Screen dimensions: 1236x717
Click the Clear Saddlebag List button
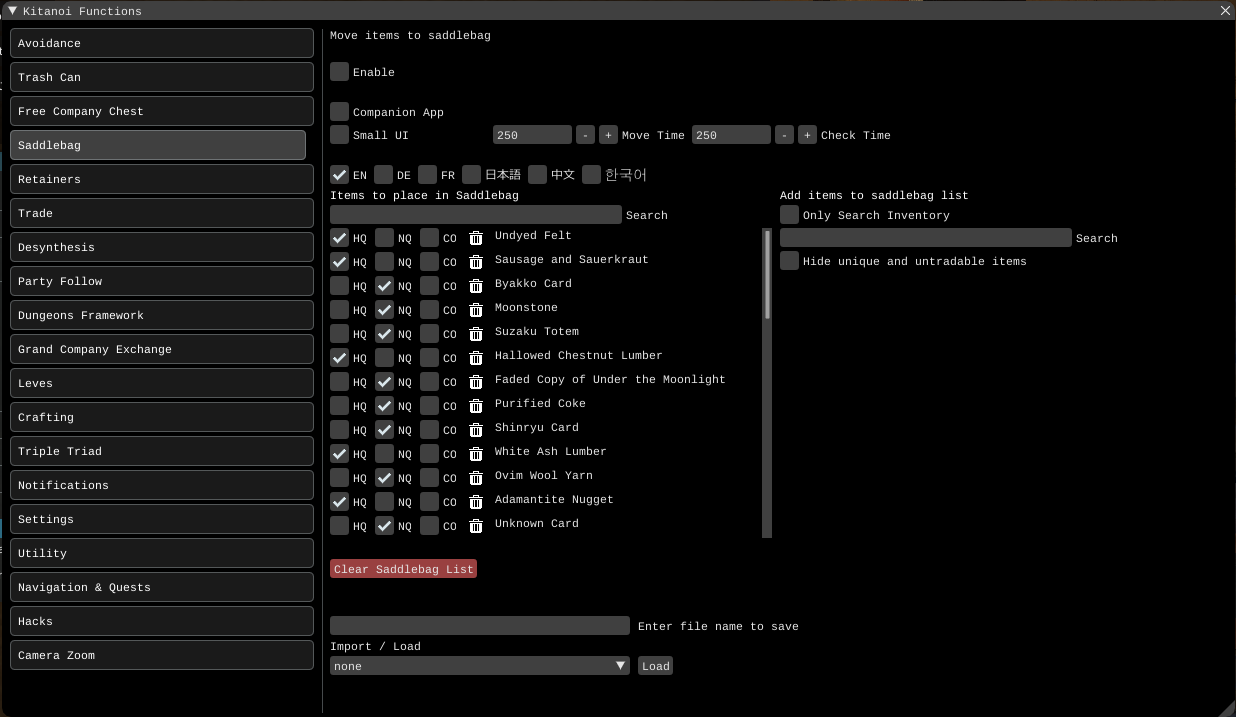point(404,569)
